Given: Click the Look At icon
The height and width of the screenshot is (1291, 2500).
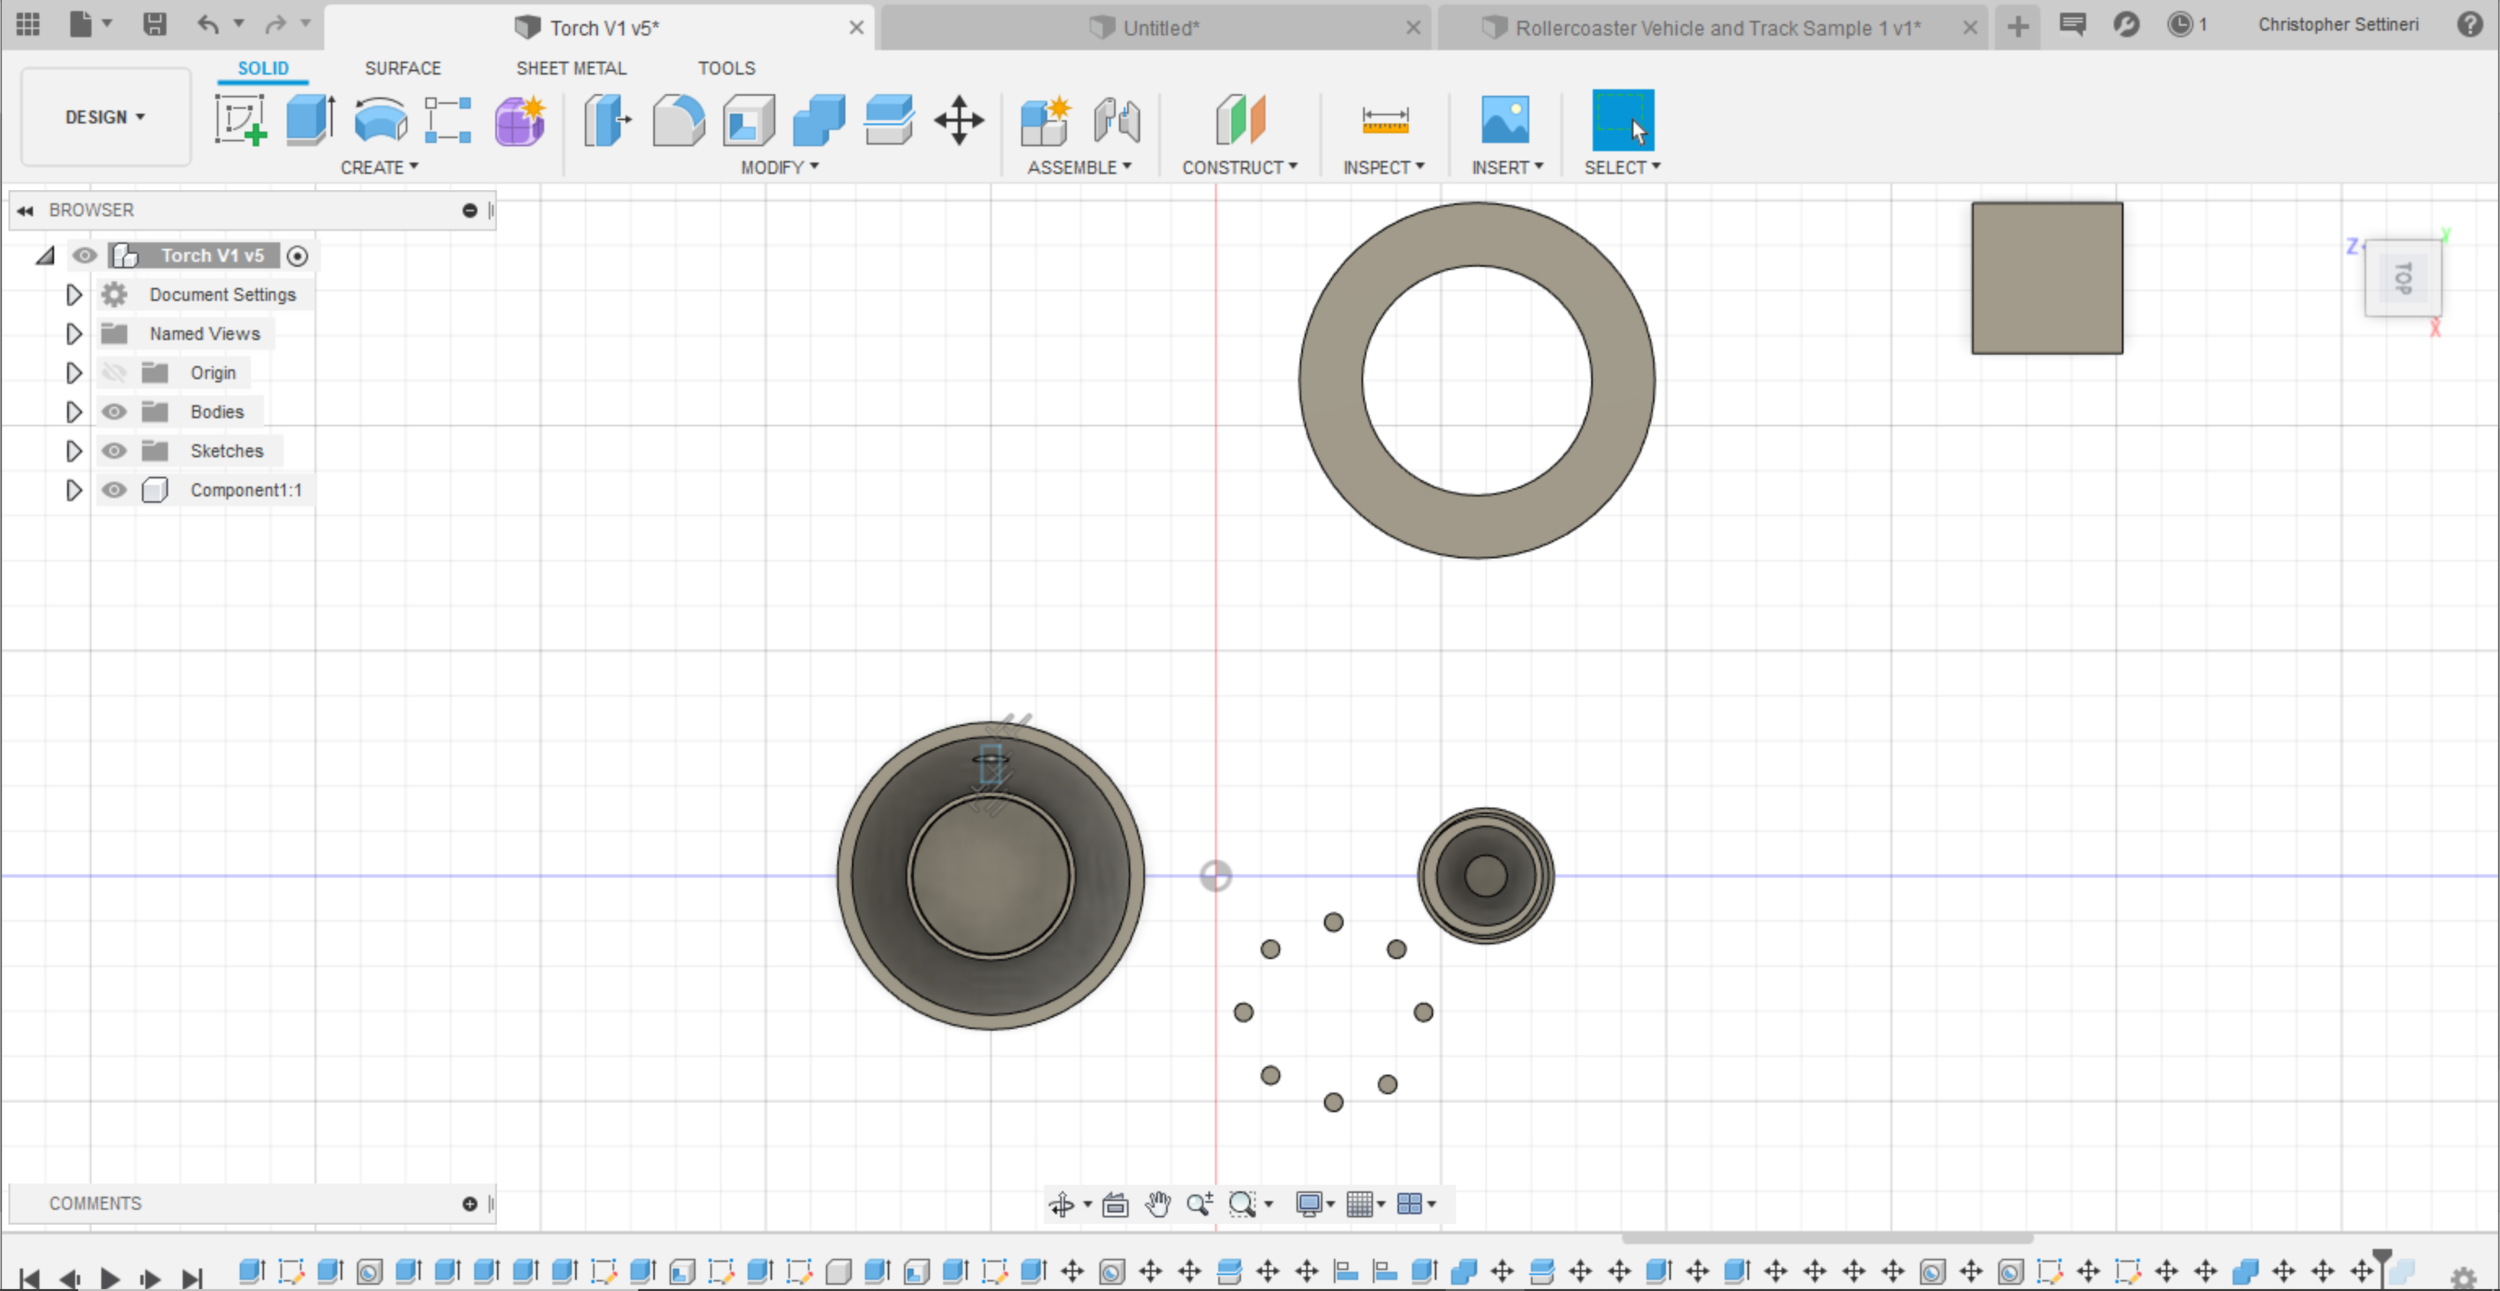Looking at the screenshot, I should 1115,1204.
